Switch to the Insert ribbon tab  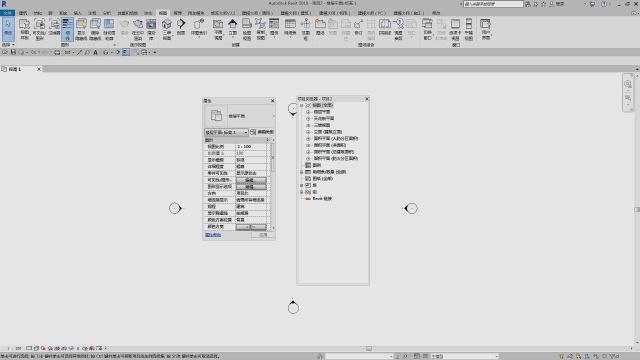[x=77, y=13]
